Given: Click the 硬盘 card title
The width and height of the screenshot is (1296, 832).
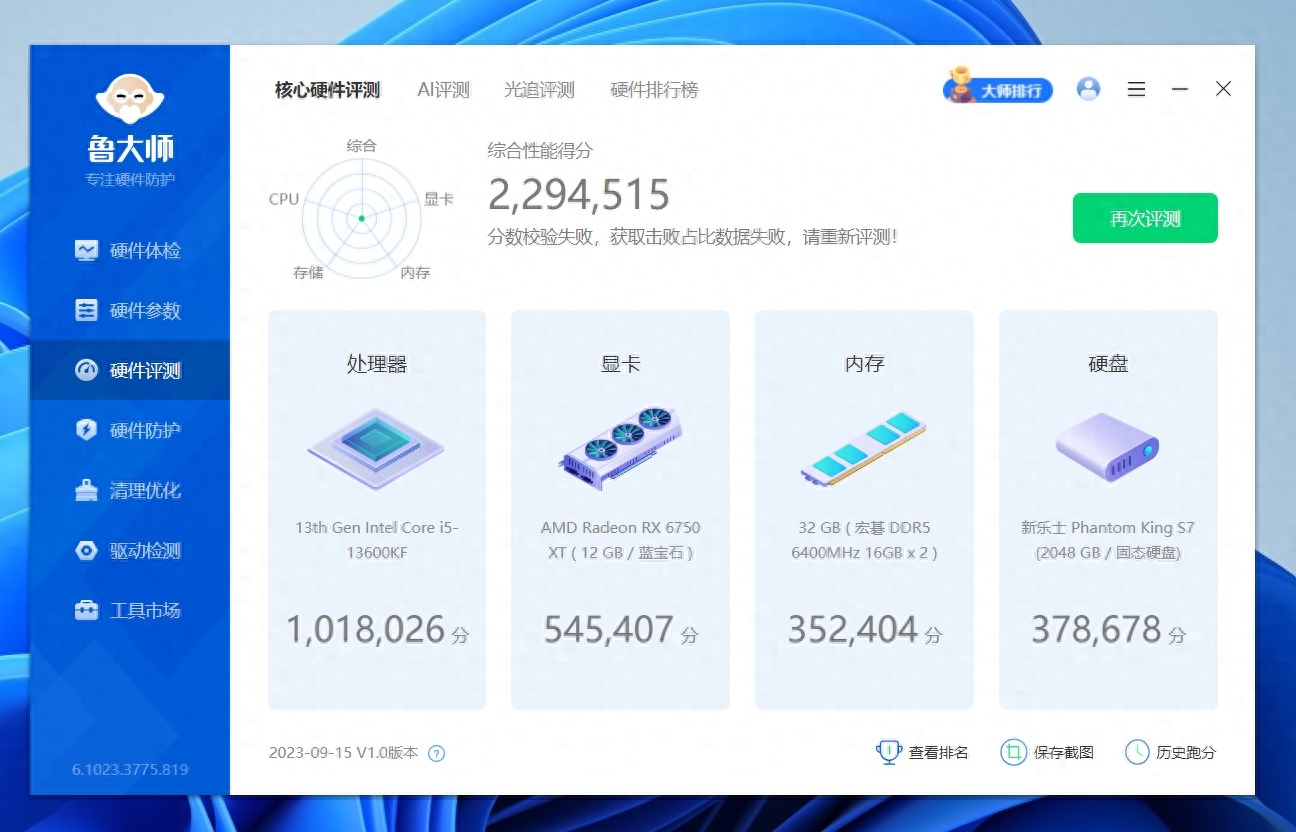Looking at the screenshot, I should click(1108, 364).
